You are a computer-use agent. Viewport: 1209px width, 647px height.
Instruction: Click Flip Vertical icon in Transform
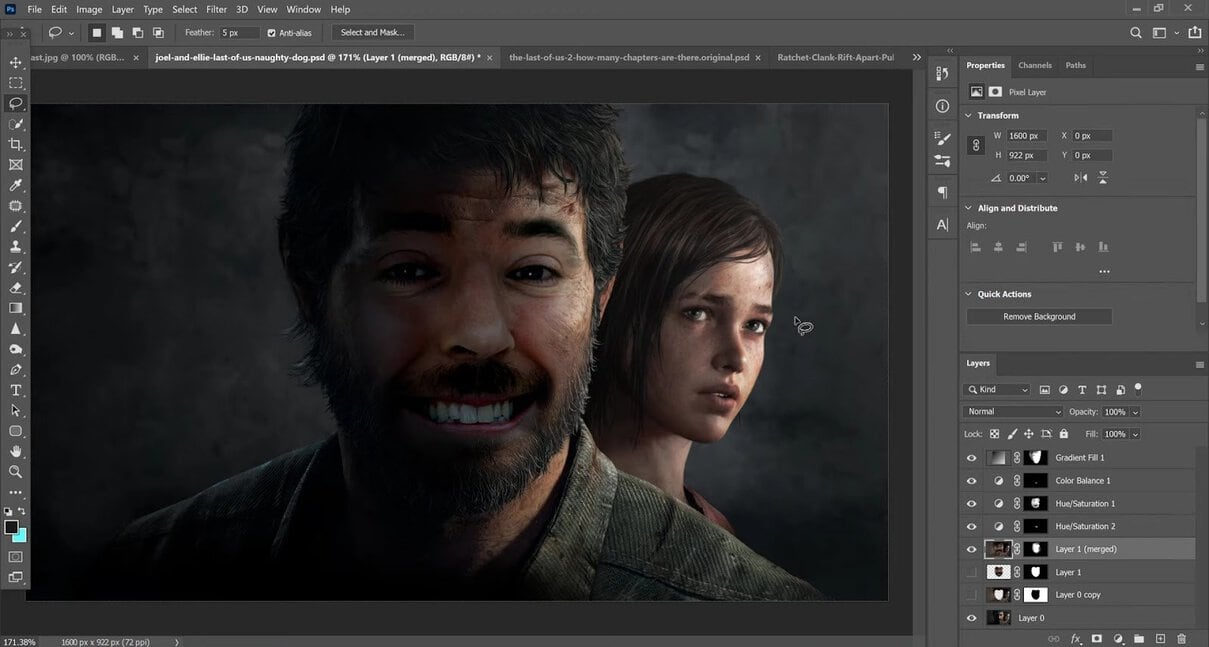pyautogui.click(x=1103, y=178)
